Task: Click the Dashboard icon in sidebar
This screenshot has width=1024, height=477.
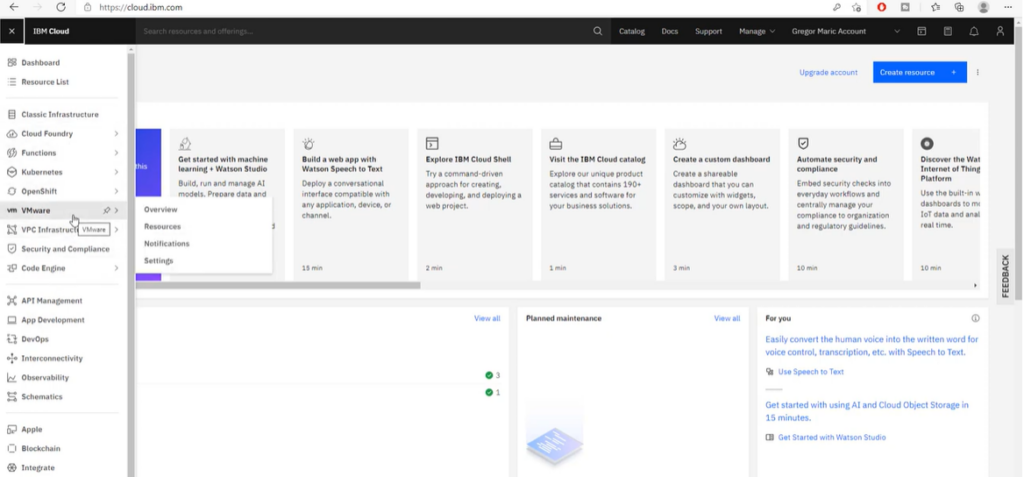Action: pos(11,63)
